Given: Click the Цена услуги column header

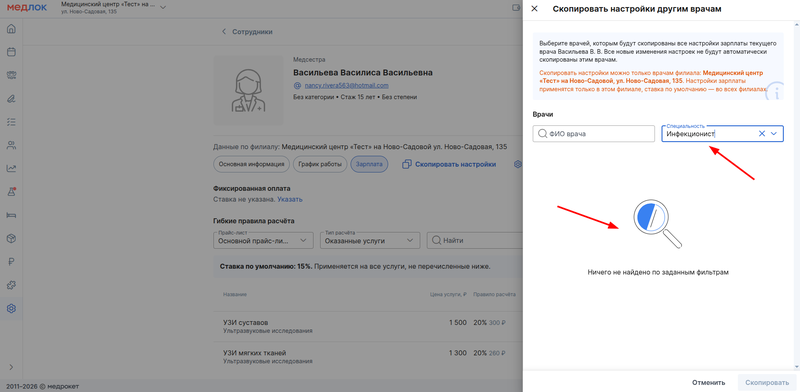Looking at the screenshot, I should (448, 295).
